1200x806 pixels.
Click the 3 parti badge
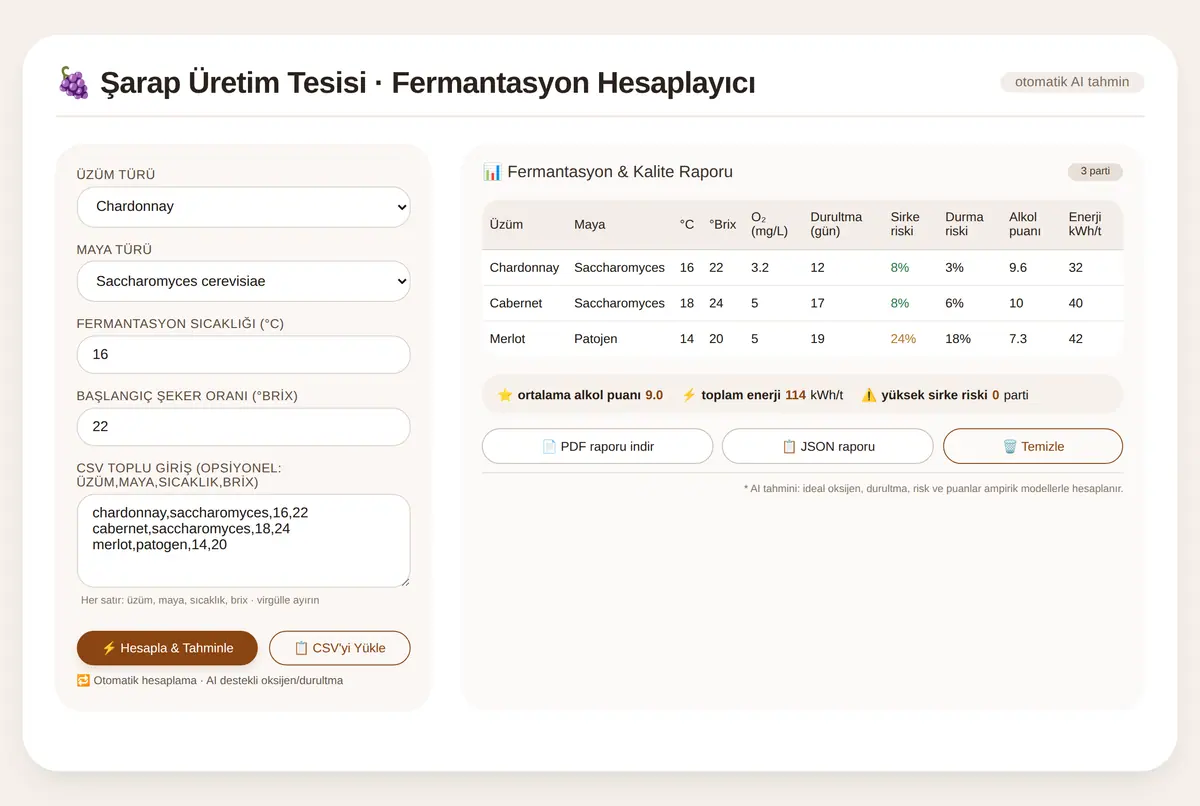click(x=1095, y=171)
